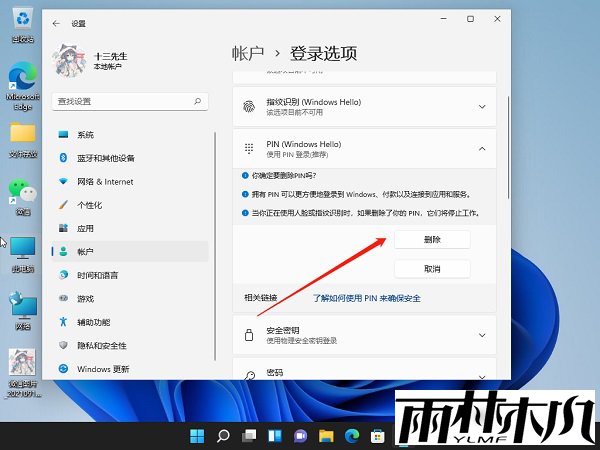Open Edge from the taskbar
This screenshot has height=450, width=600.
[x=352, y=436]
